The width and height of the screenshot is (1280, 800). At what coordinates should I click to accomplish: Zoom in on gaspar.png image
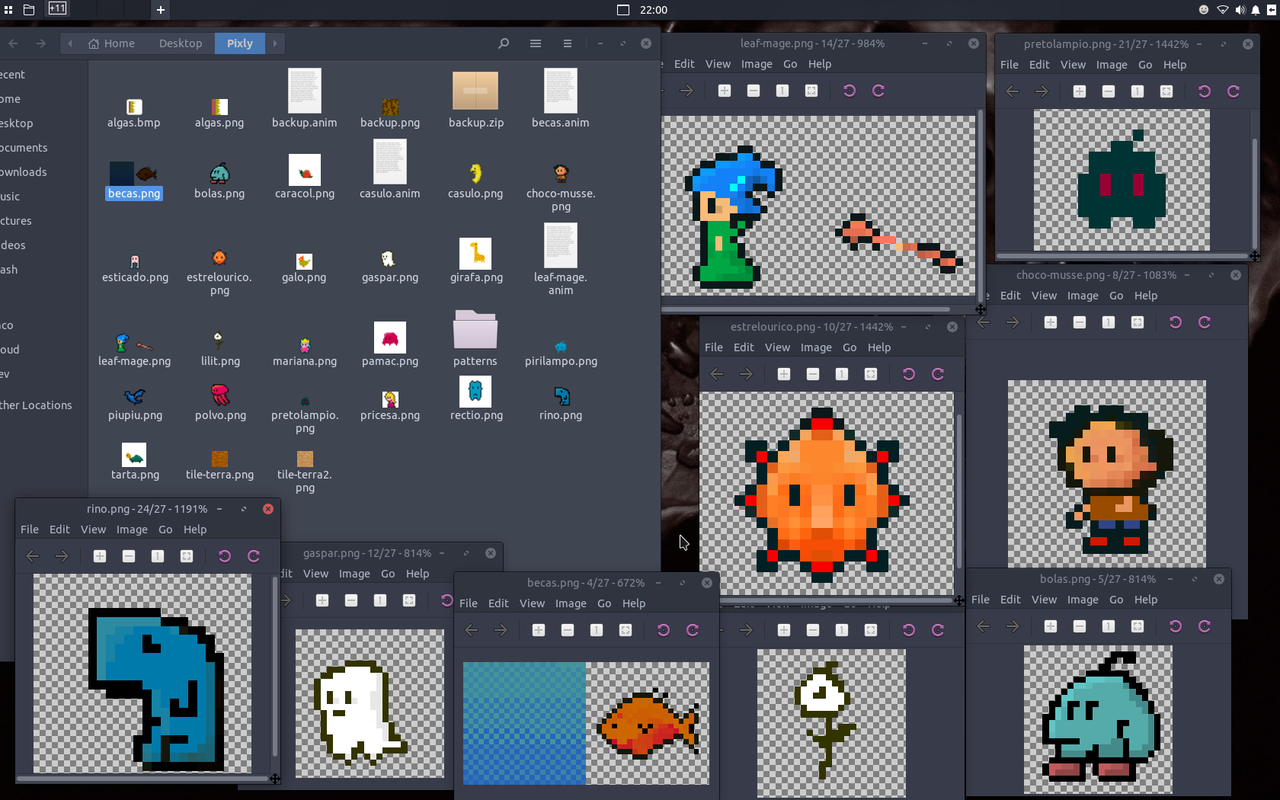coord(321,600)
